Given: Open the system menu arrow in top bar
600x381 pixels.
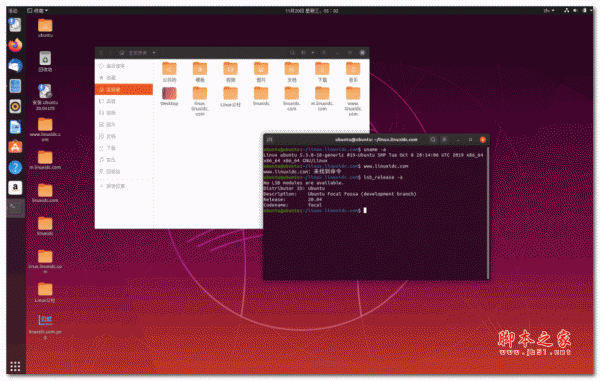Looking at the screenshot, I should click(x=592, y=11).
